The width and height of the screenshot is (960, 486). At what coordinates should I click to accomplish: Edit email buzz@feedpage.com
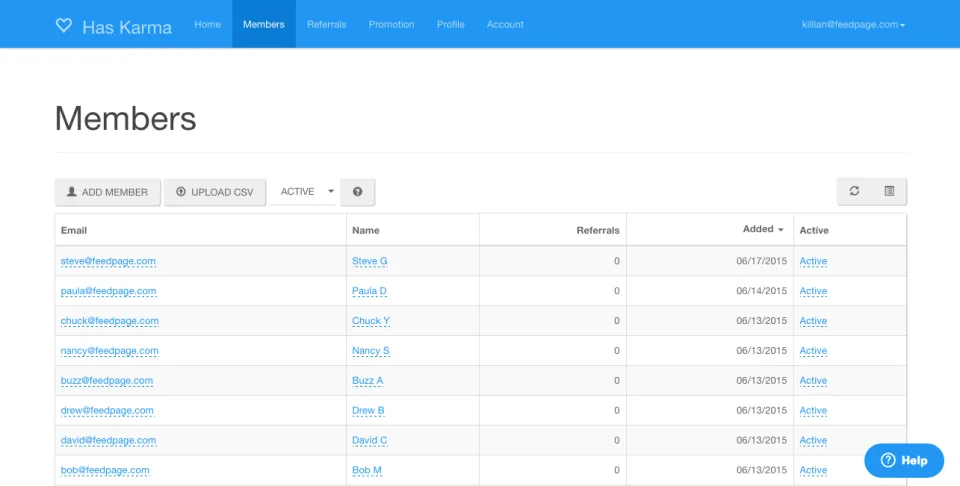[107, 380]
